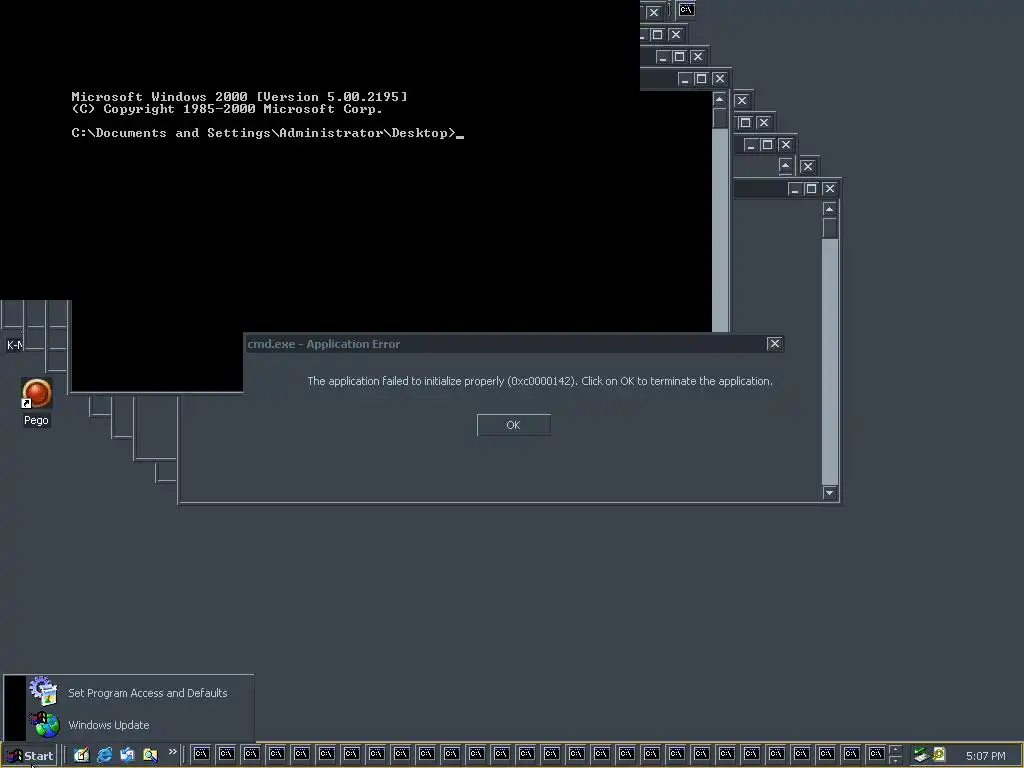This screenshot has width=1024, height=768.
Task: Click the network connection tray icon
Action: (x=921, y=755)
